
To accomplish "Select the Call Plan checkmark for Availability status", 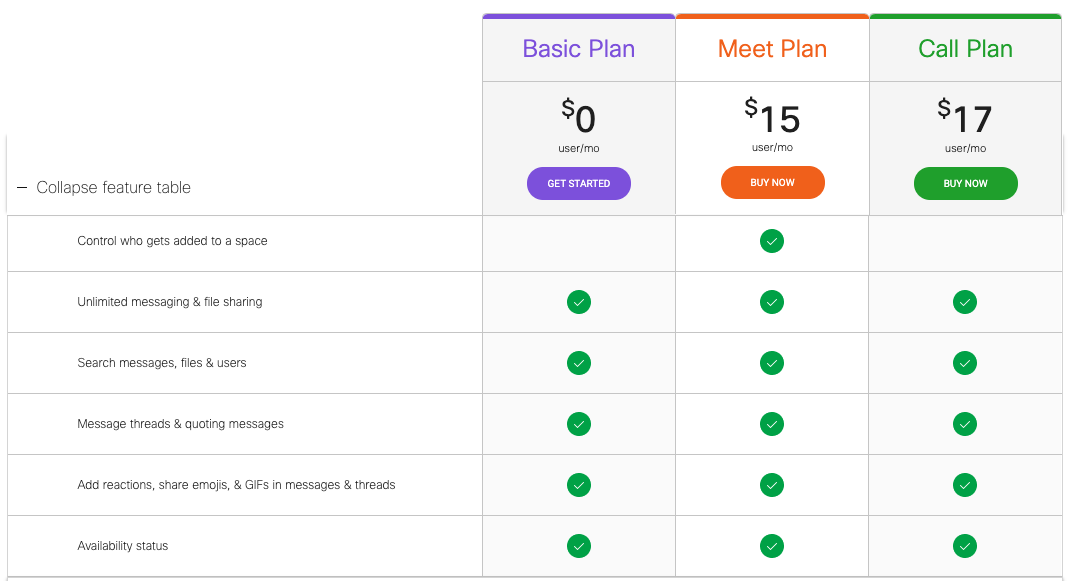I will pos(964,546).
